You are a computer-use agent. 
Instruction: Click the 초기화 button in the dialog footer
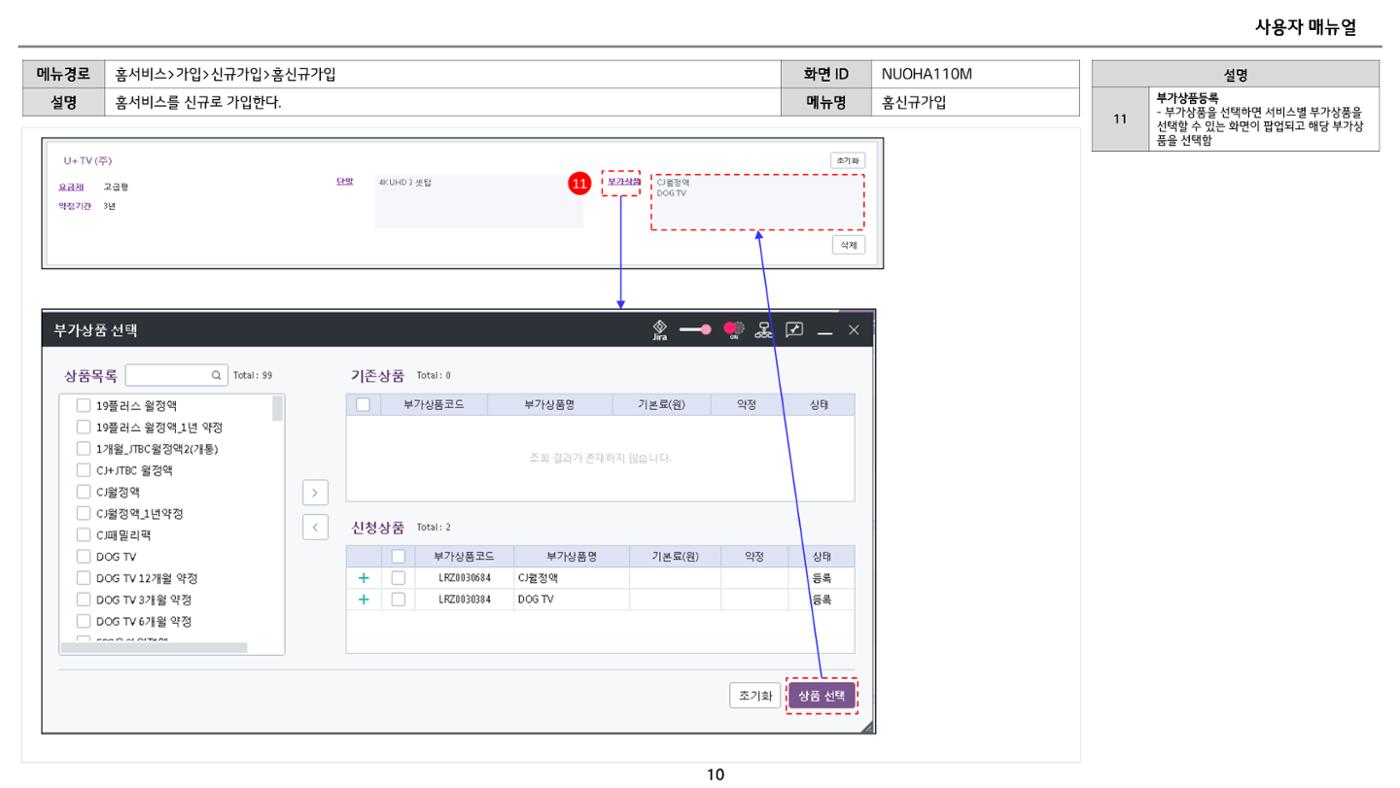tap(755, 697)
